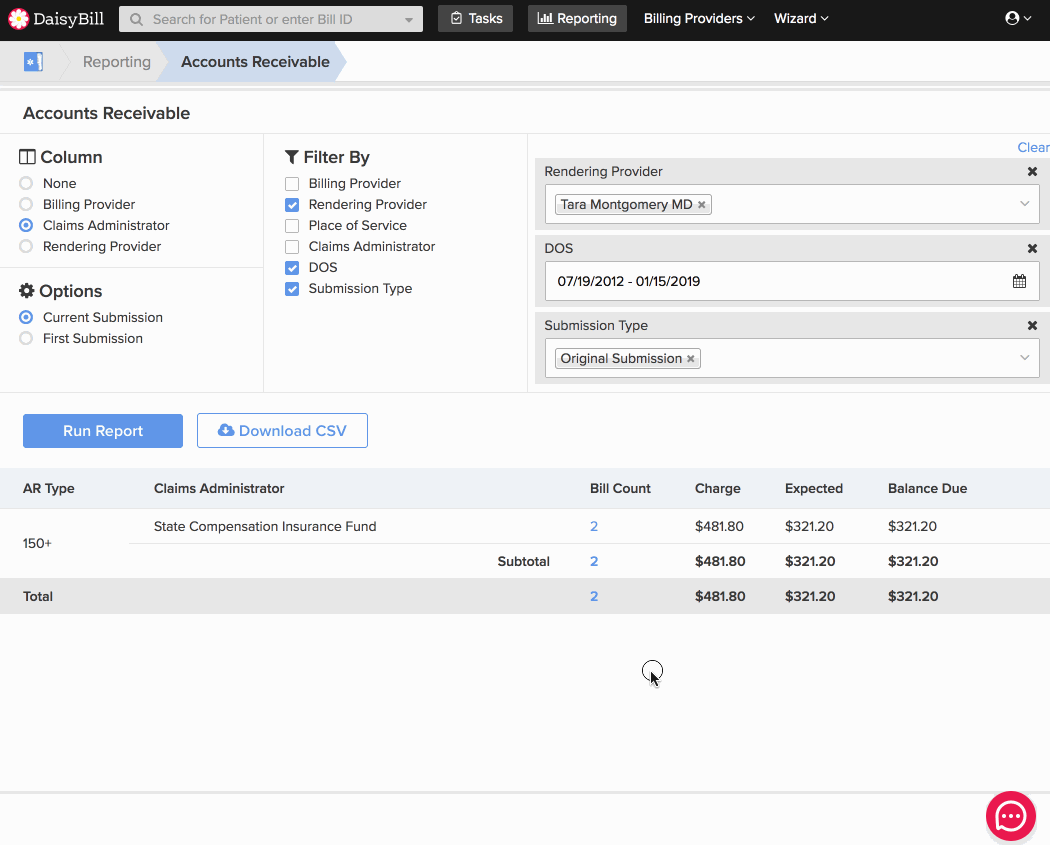Remove the Tara Montgomery MD tag
Viewport: 1050px width, 845px height.
(701, 205)
